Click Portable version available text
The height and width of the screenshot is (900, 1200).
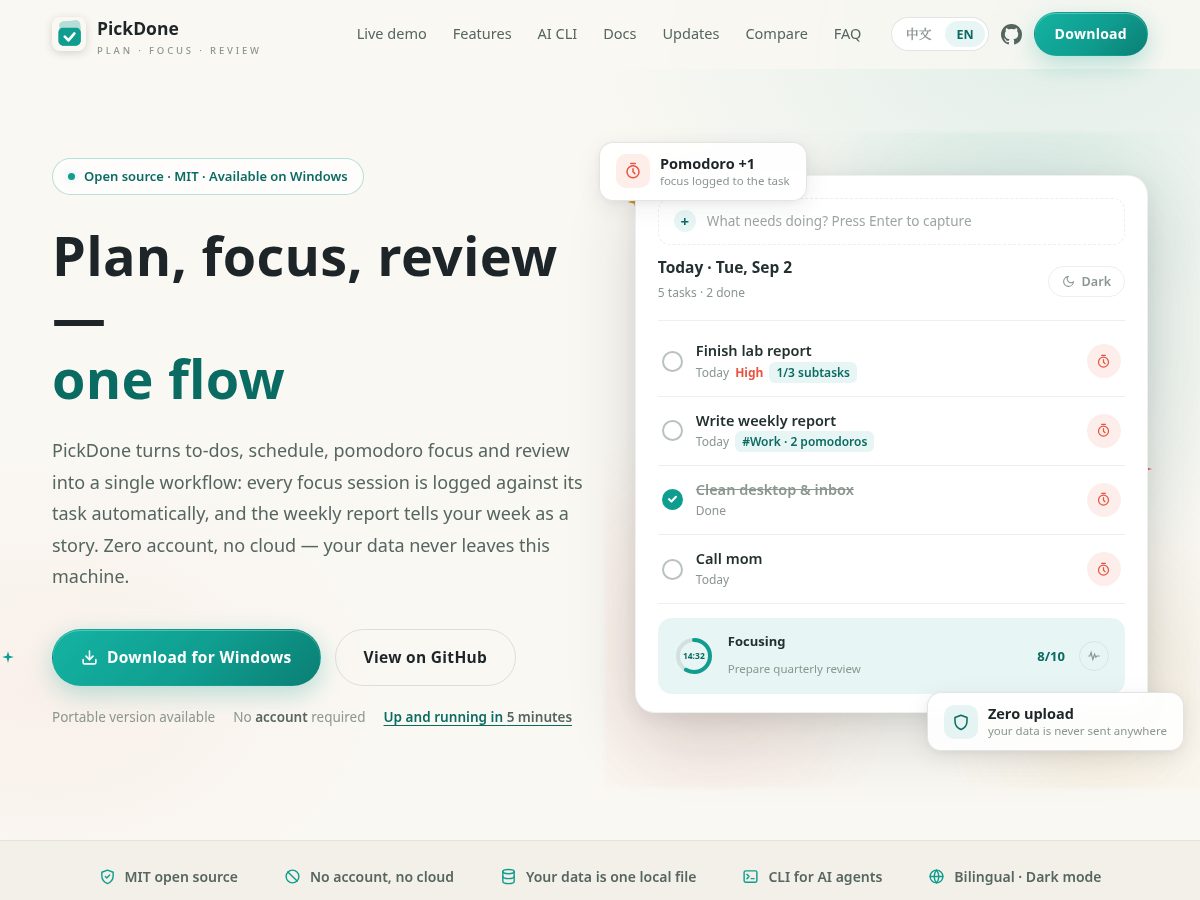tap(133, 717)
